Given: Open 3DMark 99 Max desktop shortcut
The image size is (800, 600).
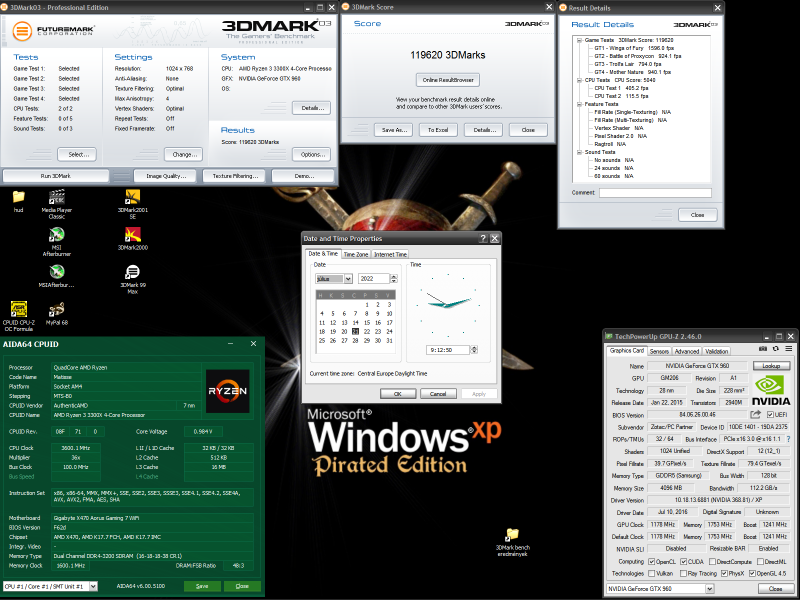Looking at the screenshot, I should (133, 279).
